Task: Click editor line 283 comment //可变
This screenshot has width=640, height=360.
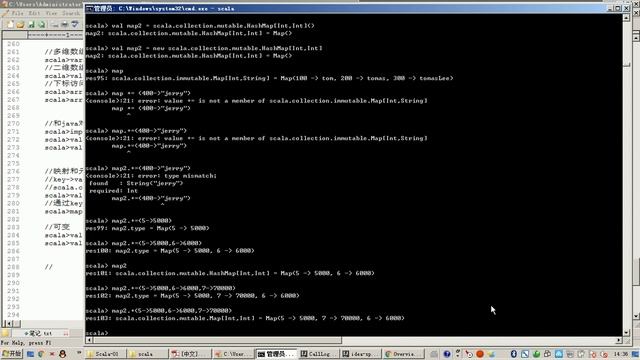Action: (57, 227)
